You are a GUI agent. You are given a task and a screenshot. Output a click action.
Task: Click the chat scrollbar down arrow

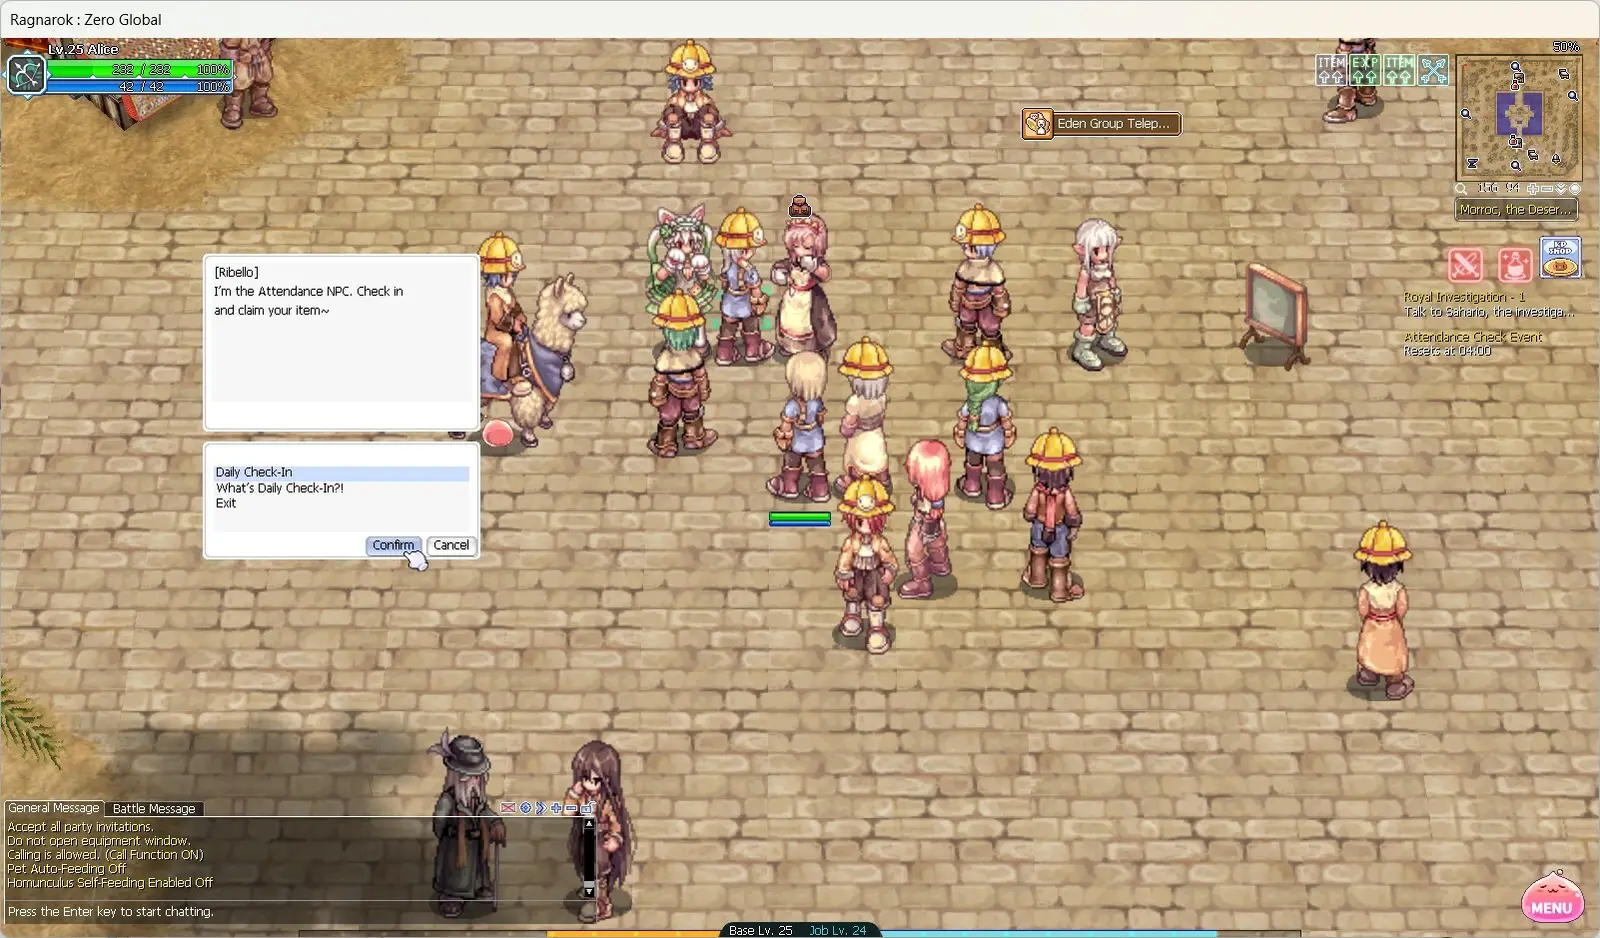click(x=589, y=891)
